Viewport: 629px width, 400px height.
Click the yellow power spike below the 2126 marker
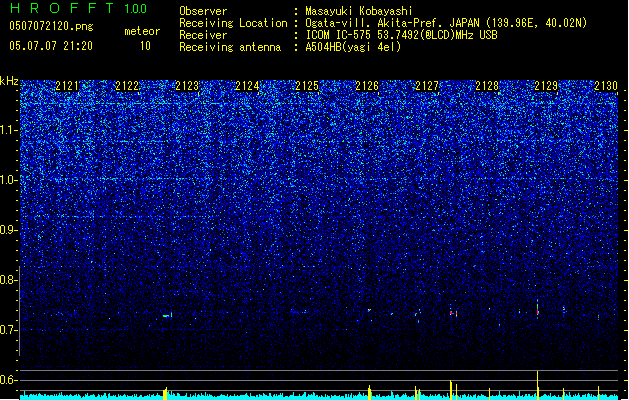[x=369, y=392]
